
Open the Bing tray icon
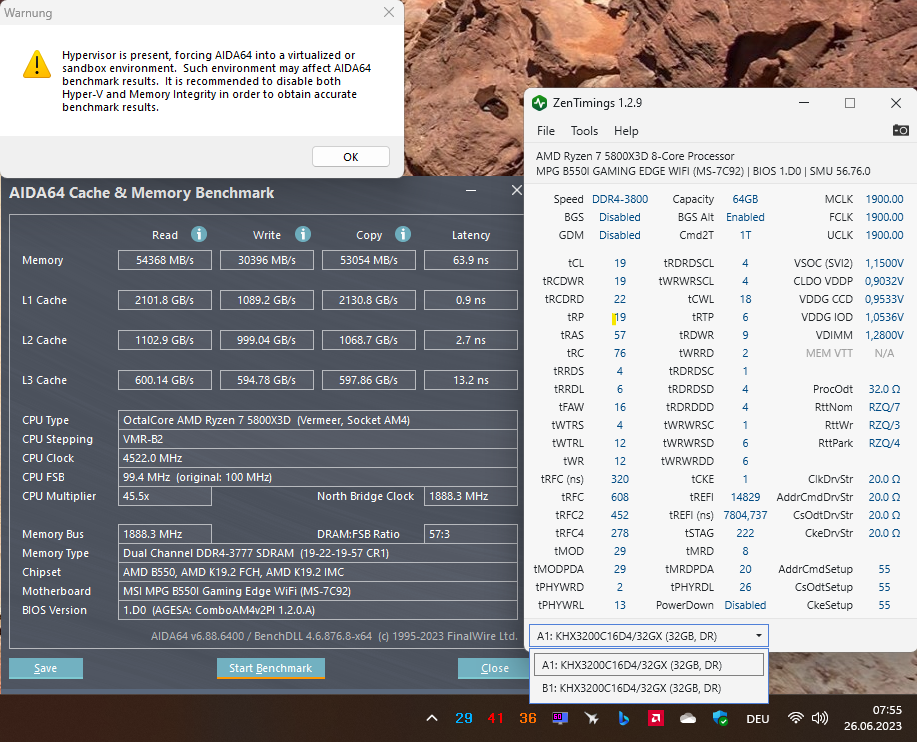(x=623, y=718)
